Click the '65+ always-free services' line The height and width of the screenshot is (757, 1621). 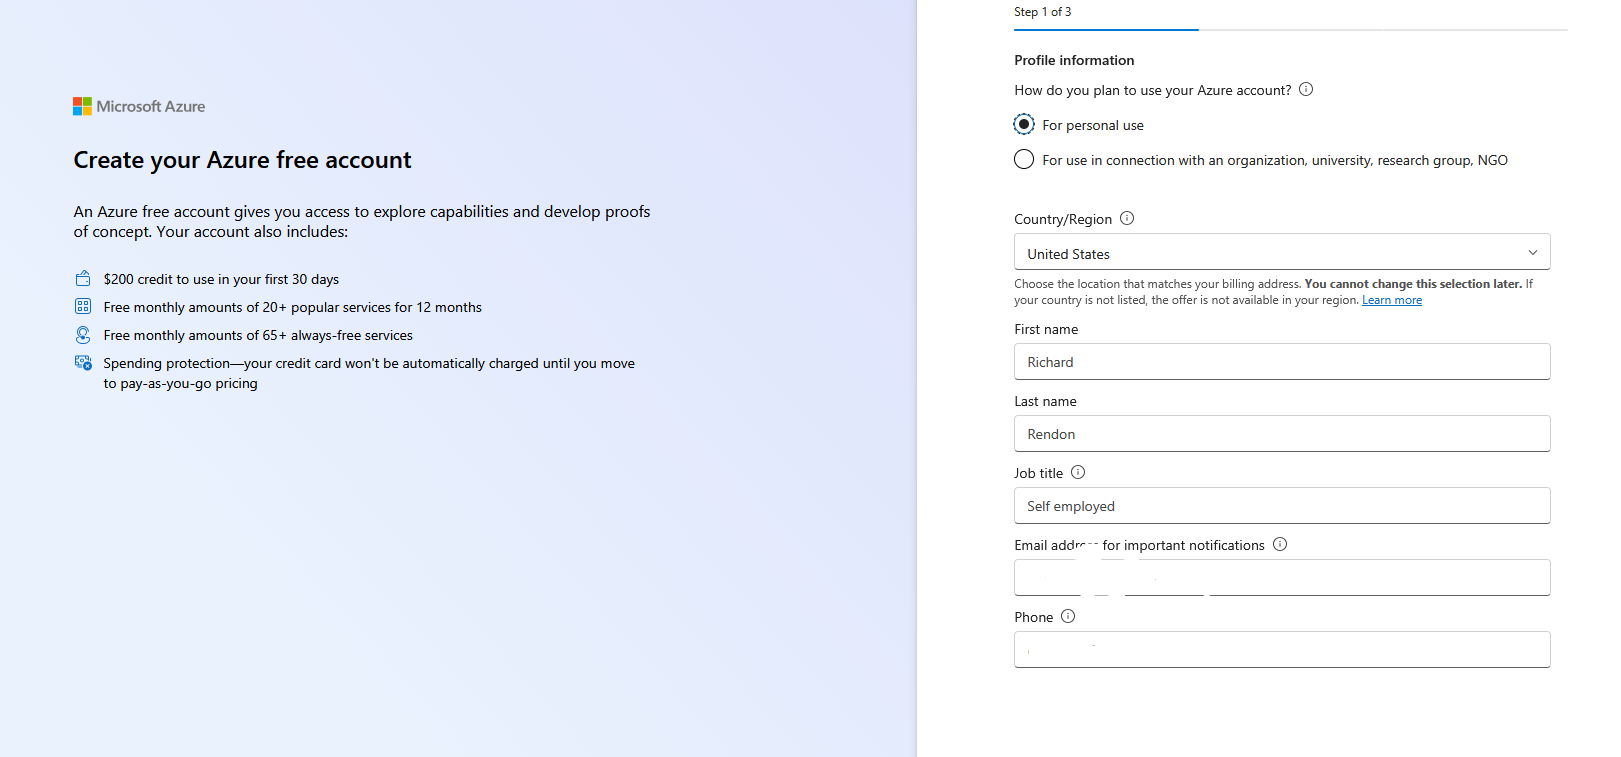tap(258, 335)
